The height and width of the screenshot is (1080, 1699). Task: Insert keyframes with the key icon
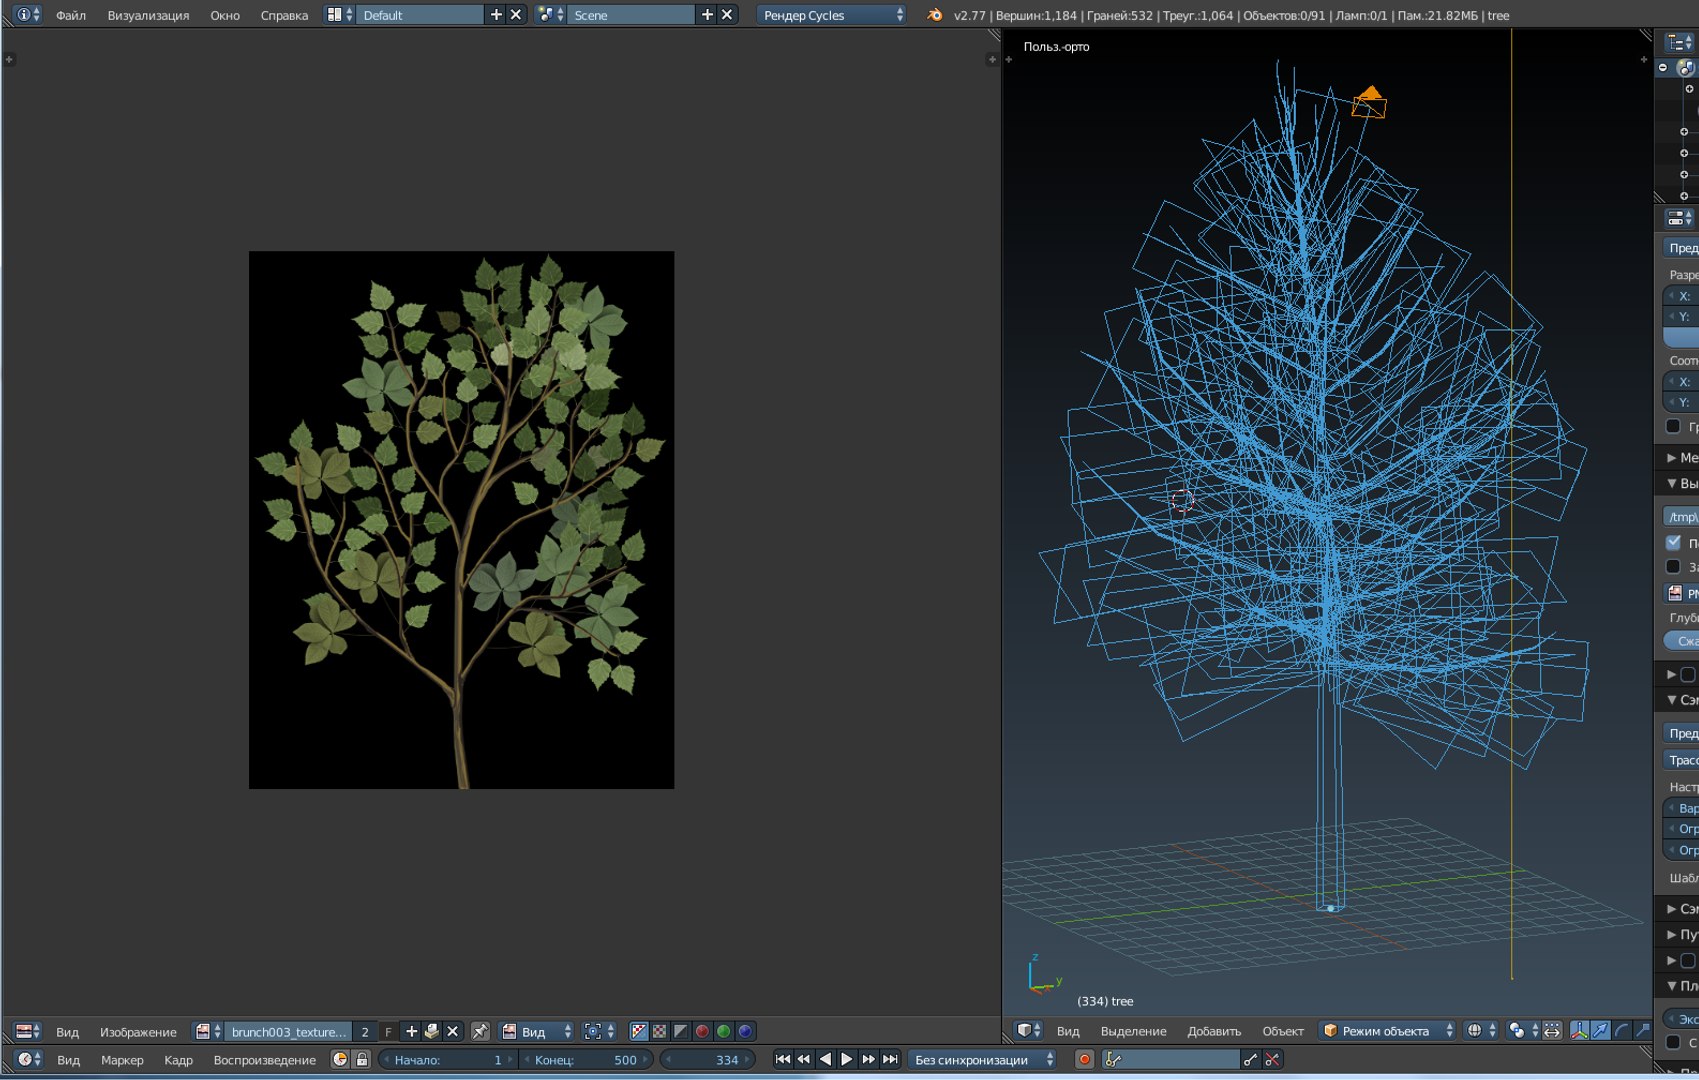coord(1251,1059)
